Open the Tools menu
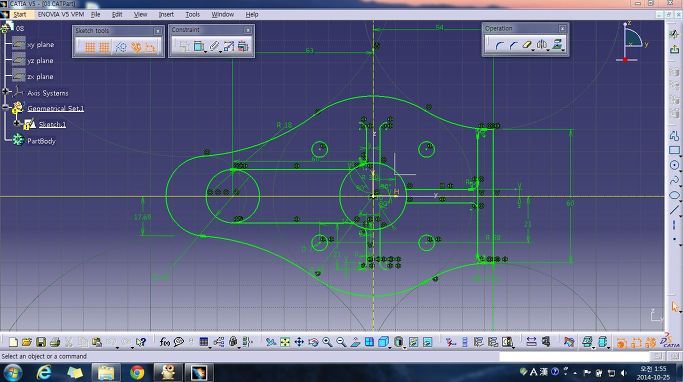The width and height of the screenshot is (683, 382). 193,14
